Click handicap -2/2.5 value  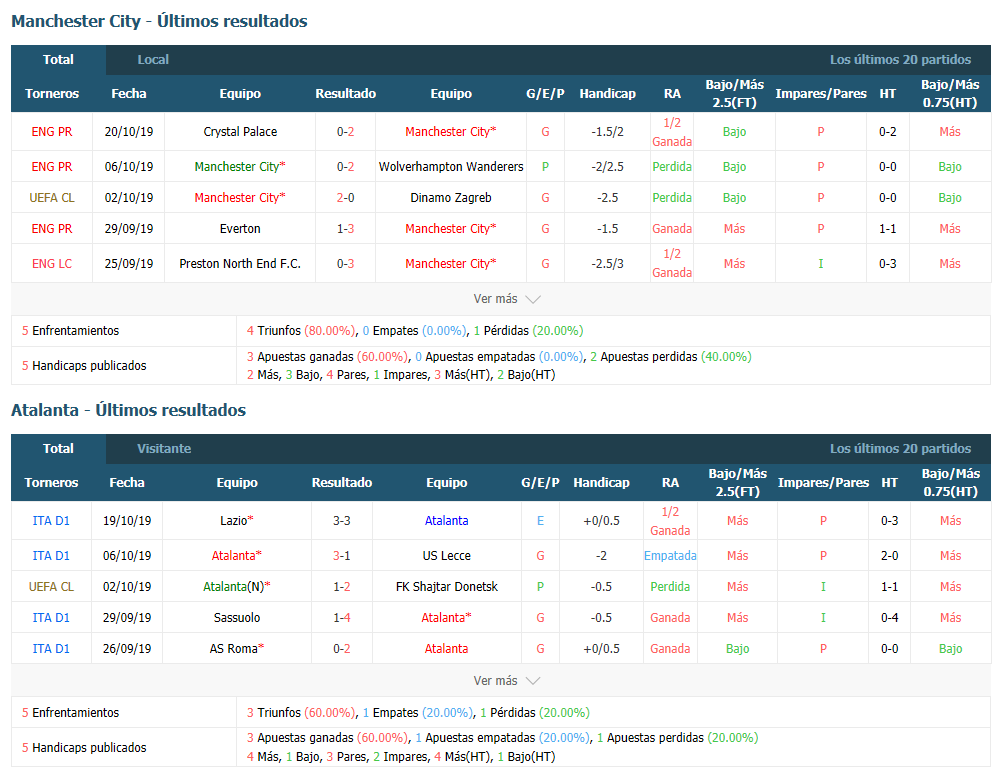607,166
